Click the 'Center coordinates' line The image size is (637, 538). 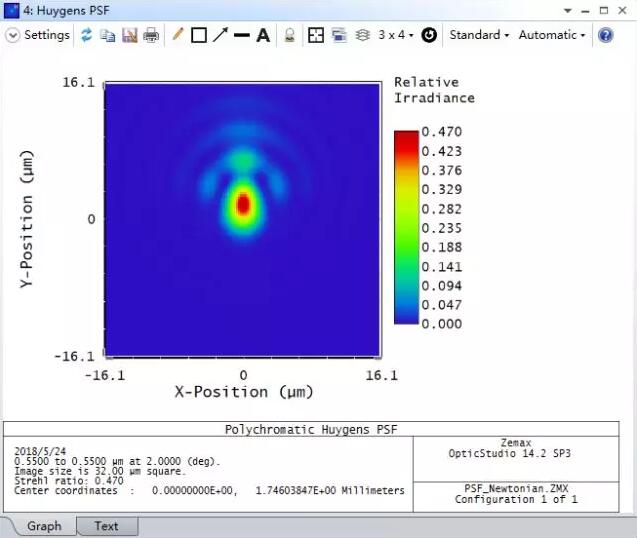[x=209, y=490]
